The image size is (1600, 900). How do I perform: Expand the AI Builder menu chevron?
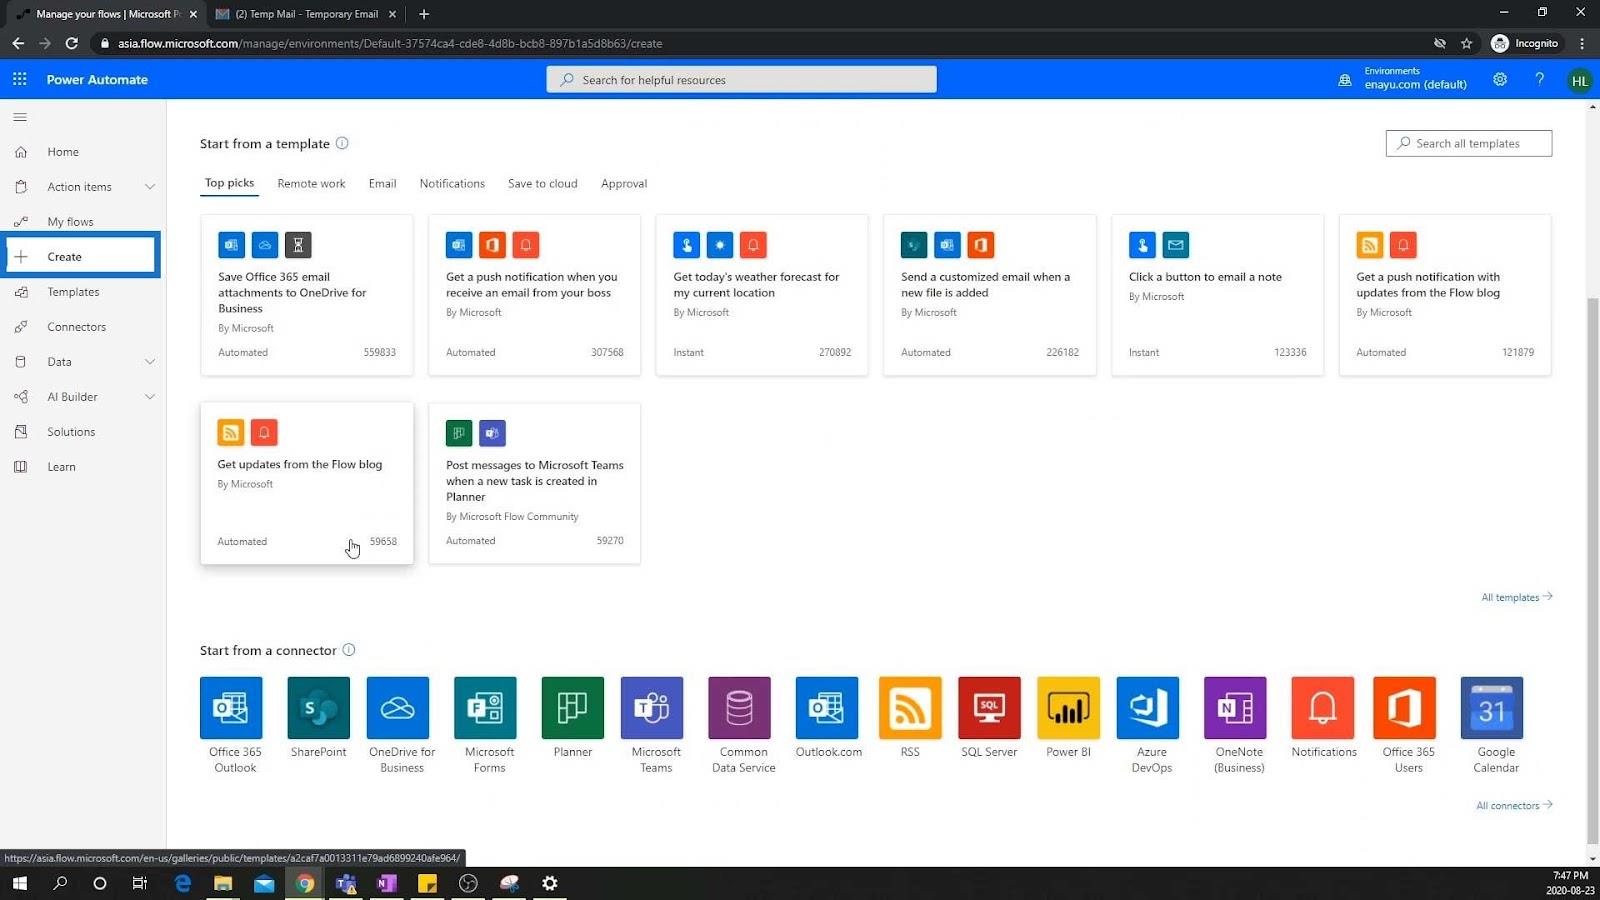pos(150,397)
